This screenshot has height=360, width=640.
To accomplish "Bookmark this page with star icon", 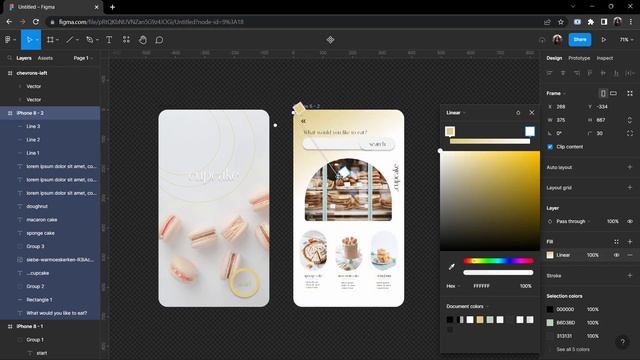I will pos(561,22).
